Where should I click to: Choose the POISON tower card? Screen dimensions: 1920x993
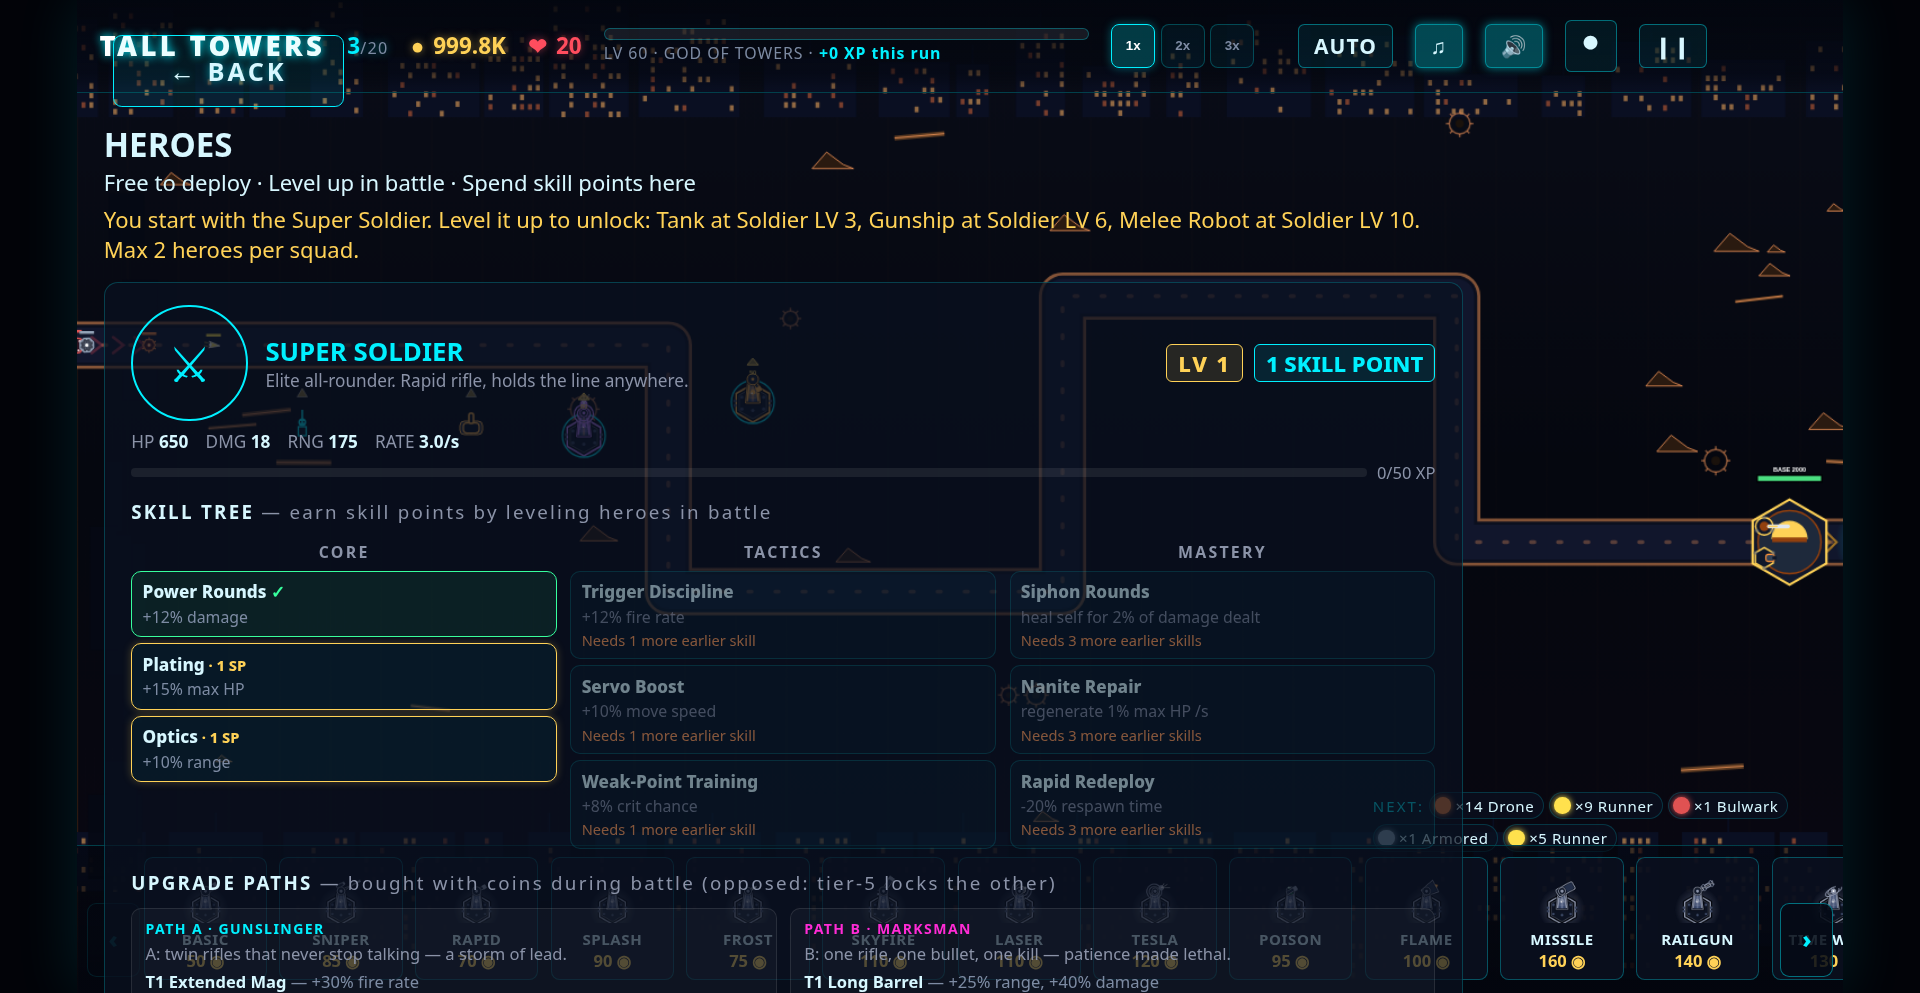click(x=1290, y=918)
